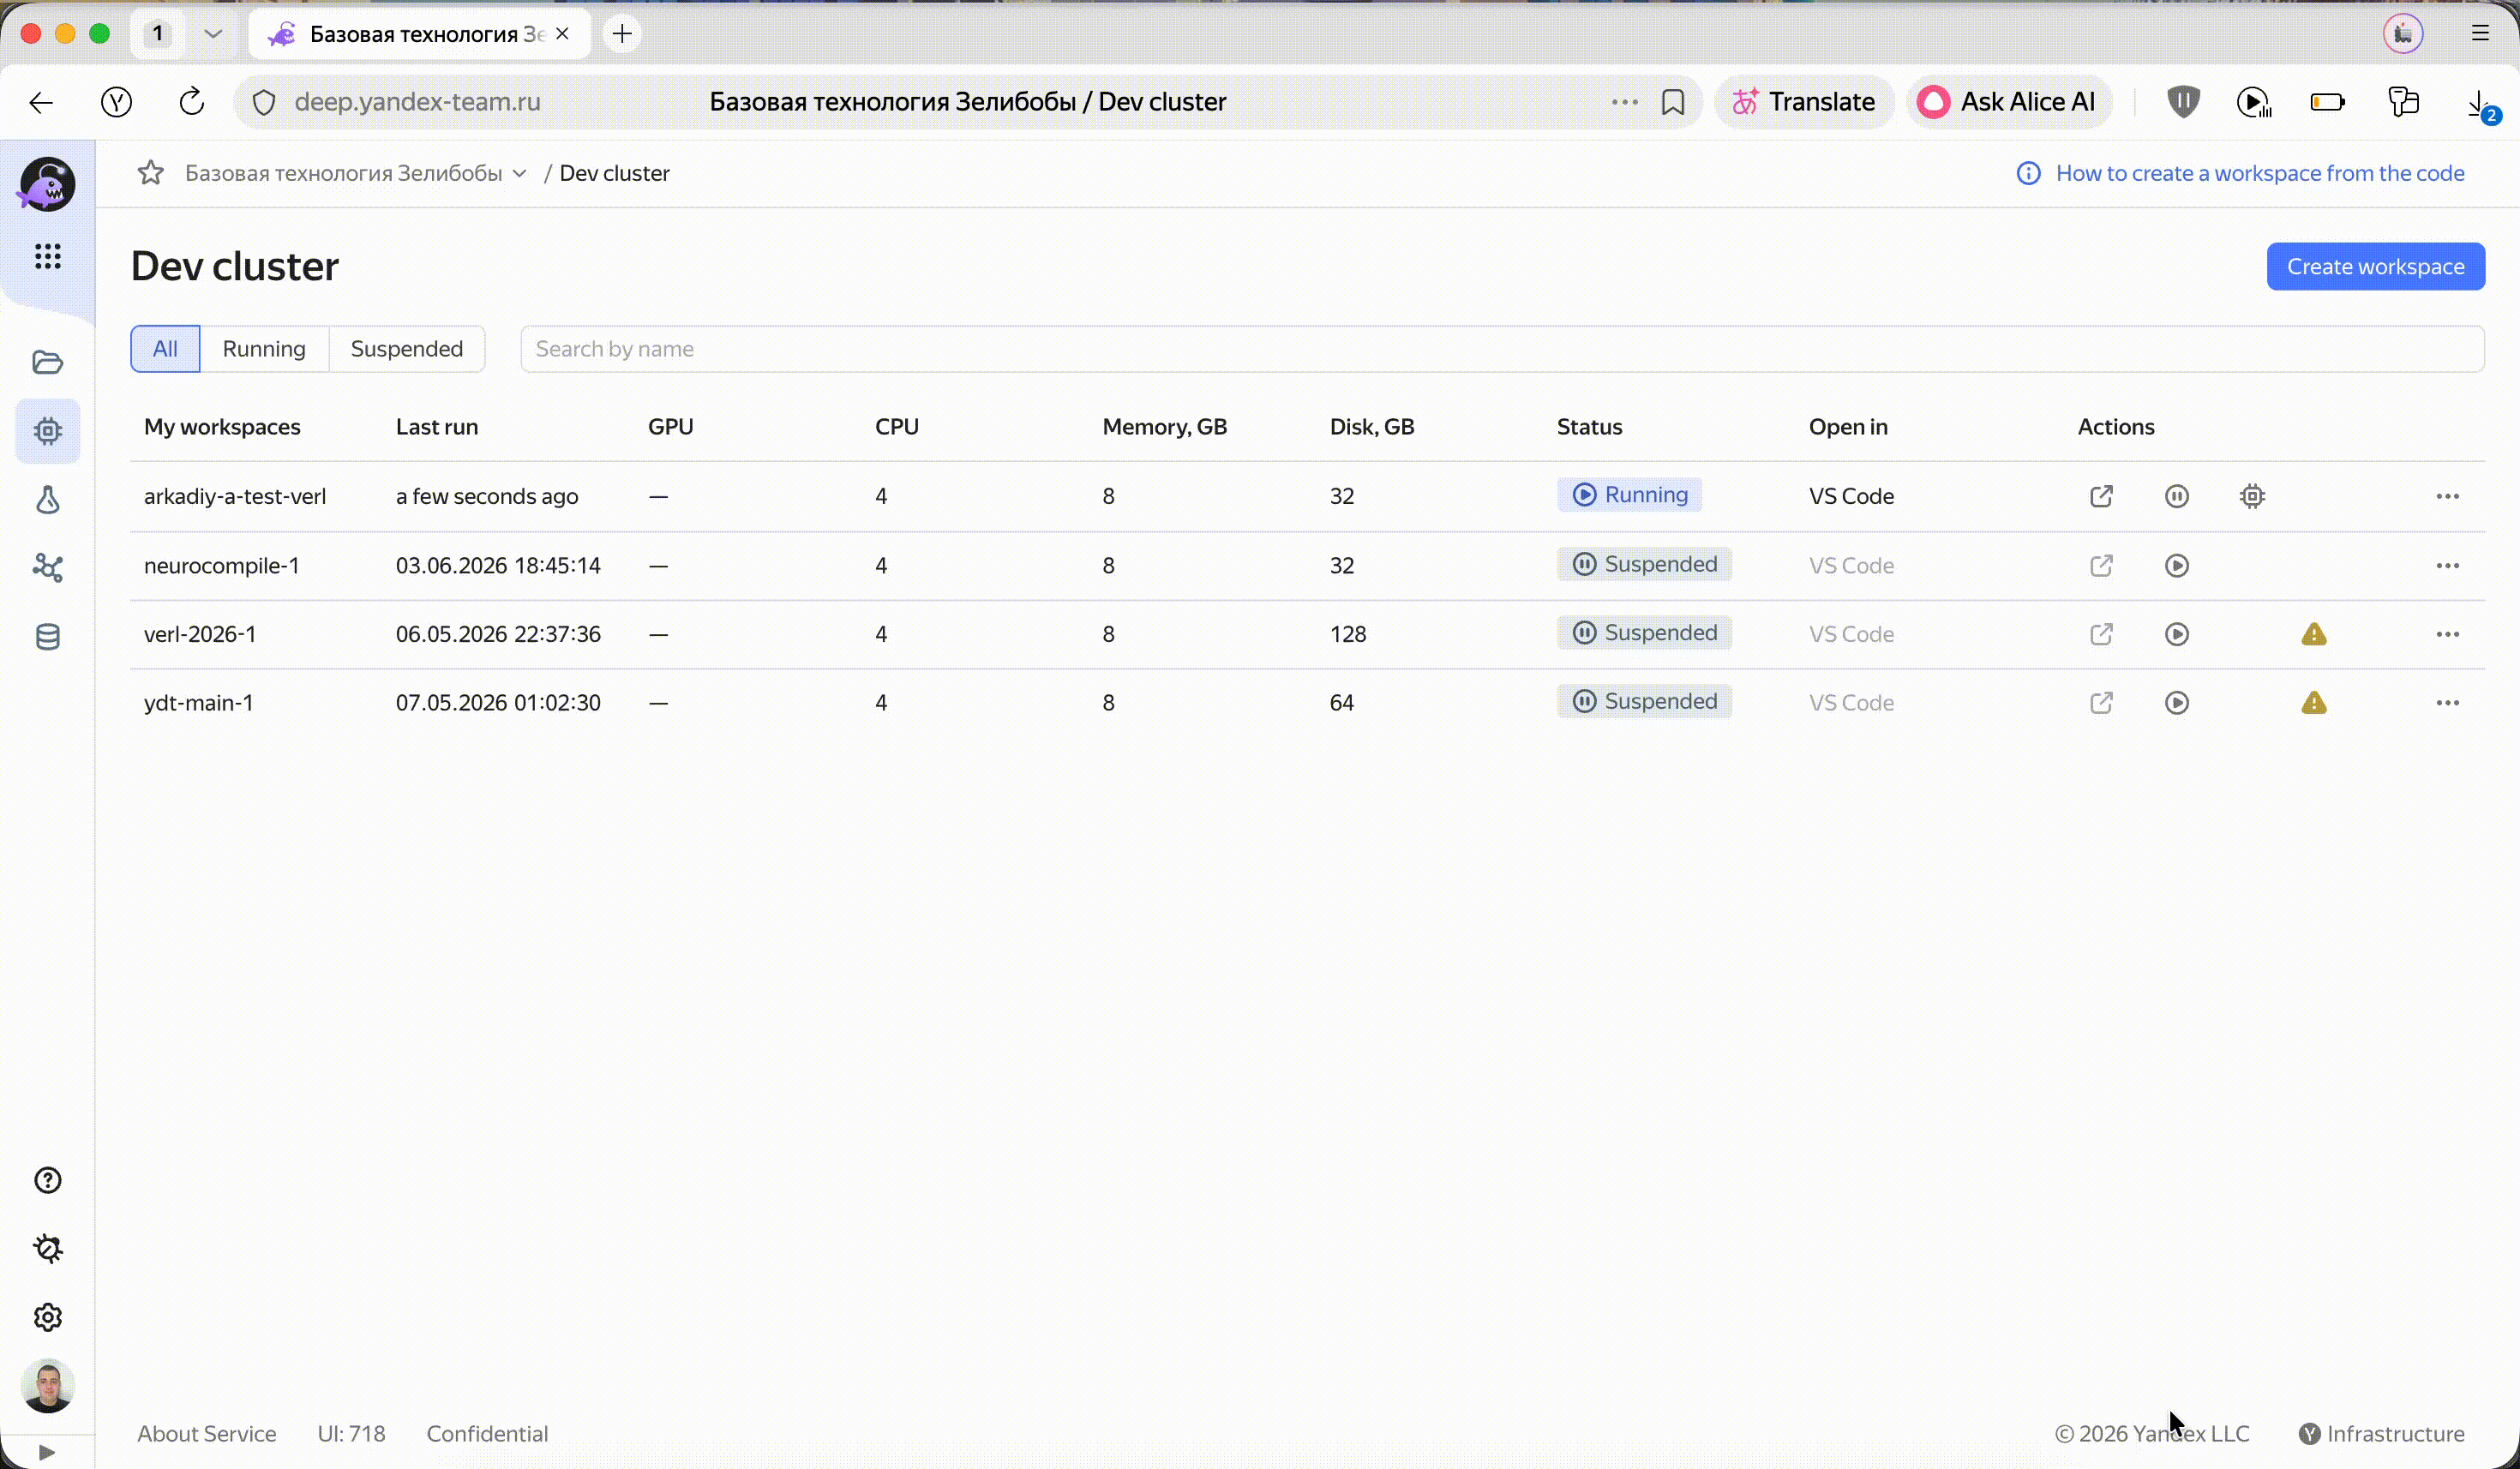Image resolution: width=2520 pixels, height=1469 pixels.
Task: Open the Infrastructure footer link
Action: click(2381, 1434)
